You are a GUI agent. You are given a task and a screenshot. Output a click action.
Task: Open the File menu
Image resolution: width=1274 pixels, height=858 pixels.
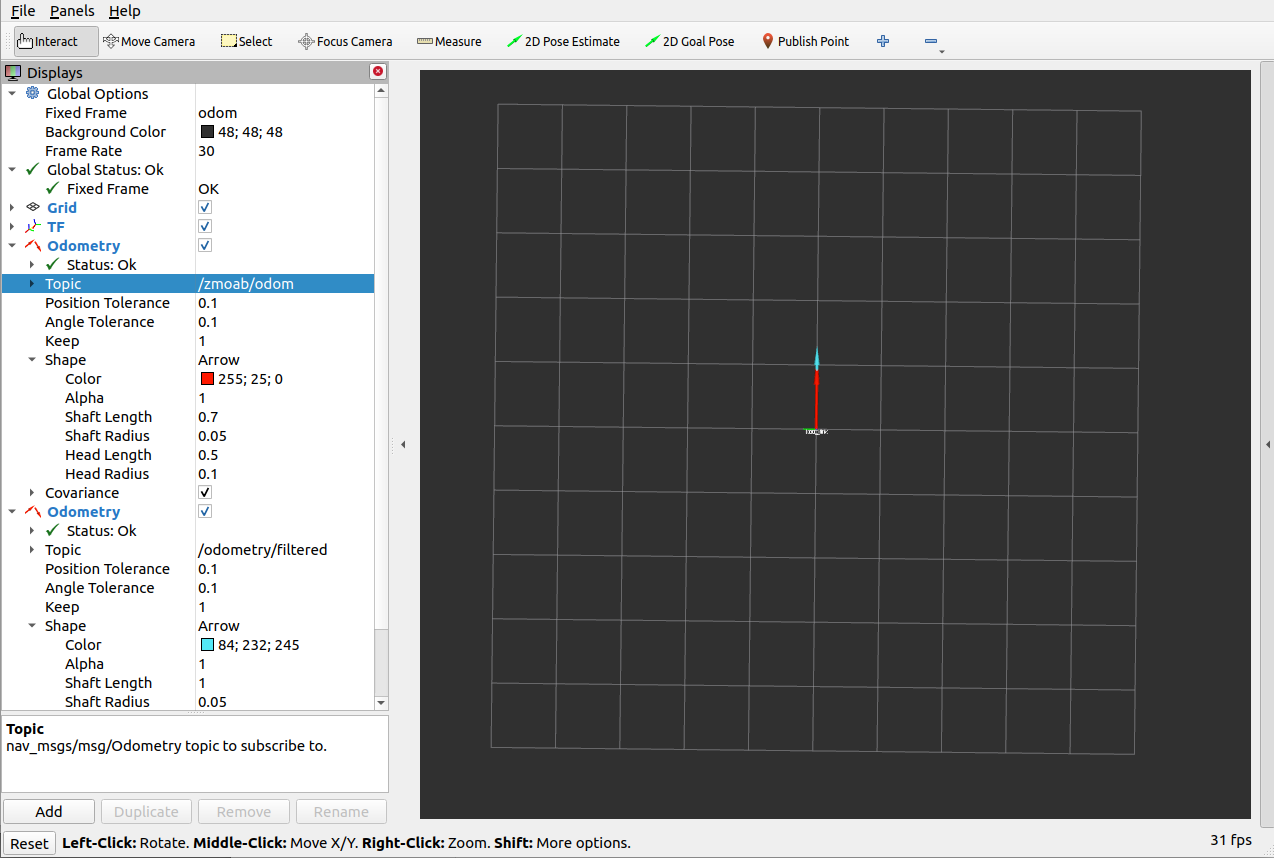tap(23, 11)
